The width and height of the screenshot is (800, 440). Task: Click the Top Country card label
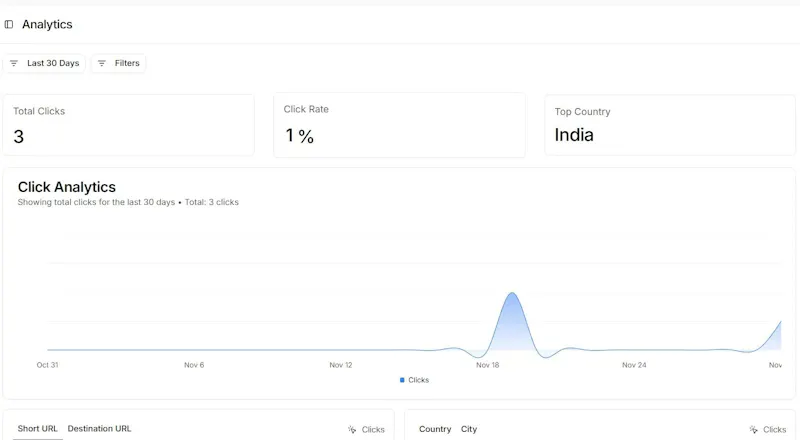tap(583, 112)
